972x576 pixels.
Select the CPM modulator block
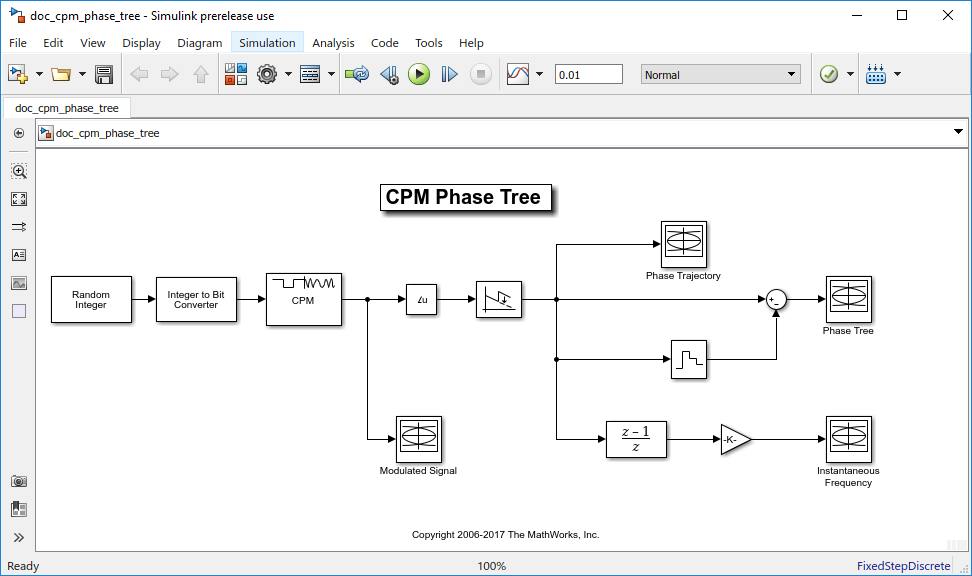point(304,299)
